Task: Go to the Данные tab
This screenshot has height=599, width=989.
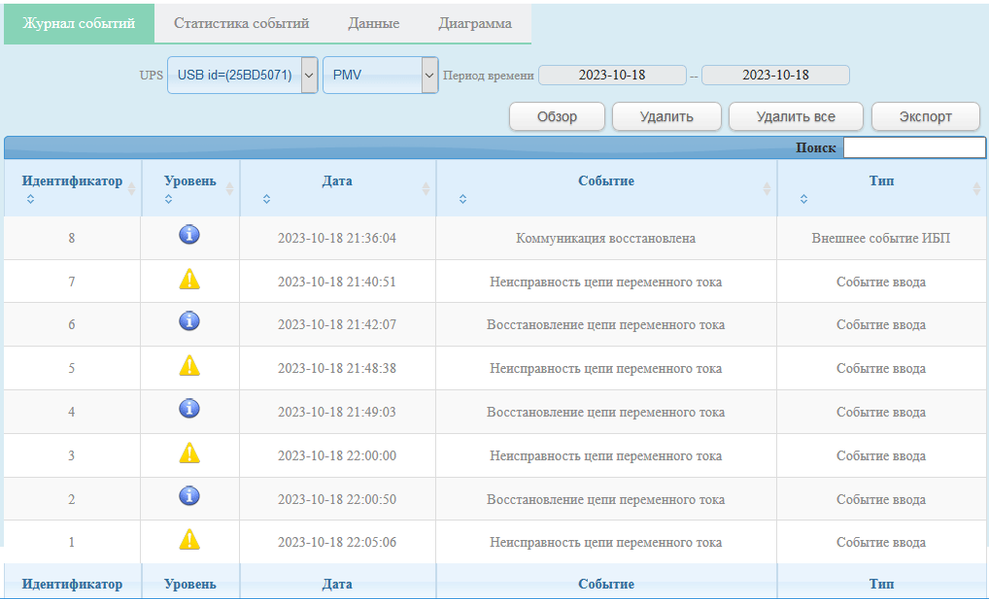Action: click(373, 23)
